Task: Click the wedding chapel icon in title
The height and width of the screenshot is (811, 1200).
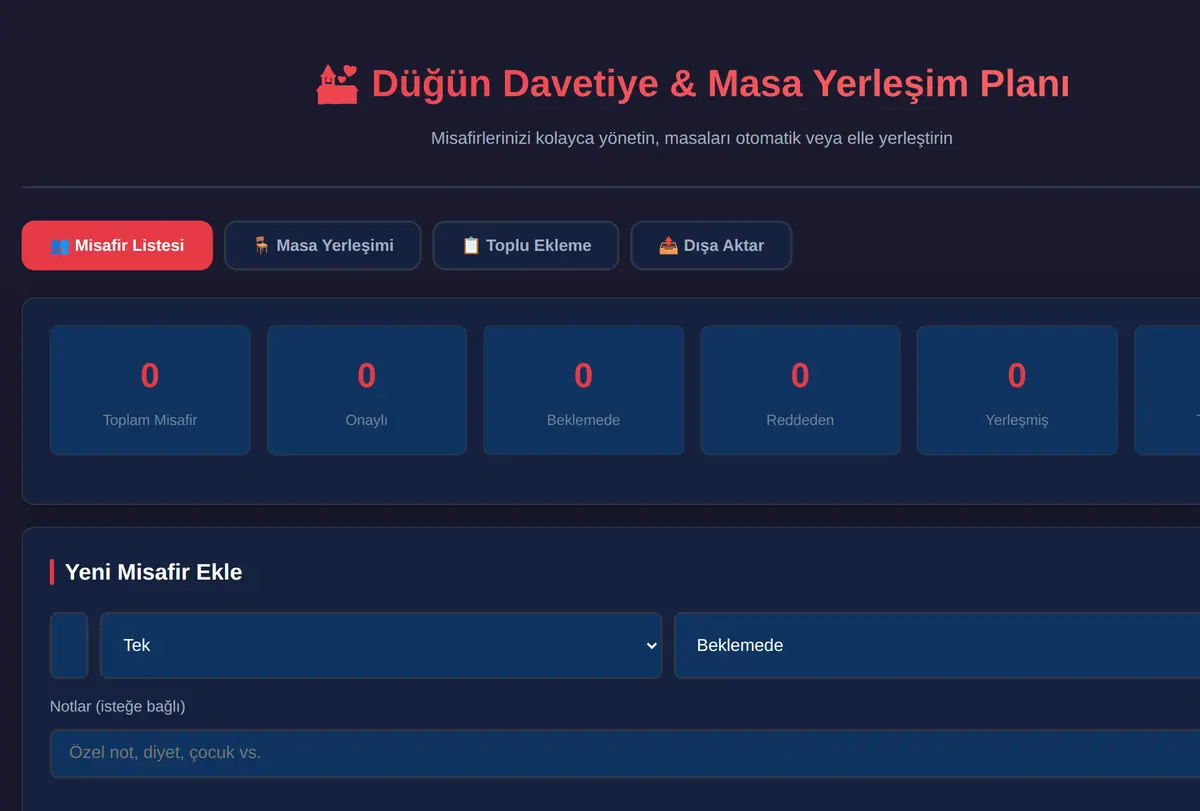Action: pyautogui.click(x=338, y=84)
